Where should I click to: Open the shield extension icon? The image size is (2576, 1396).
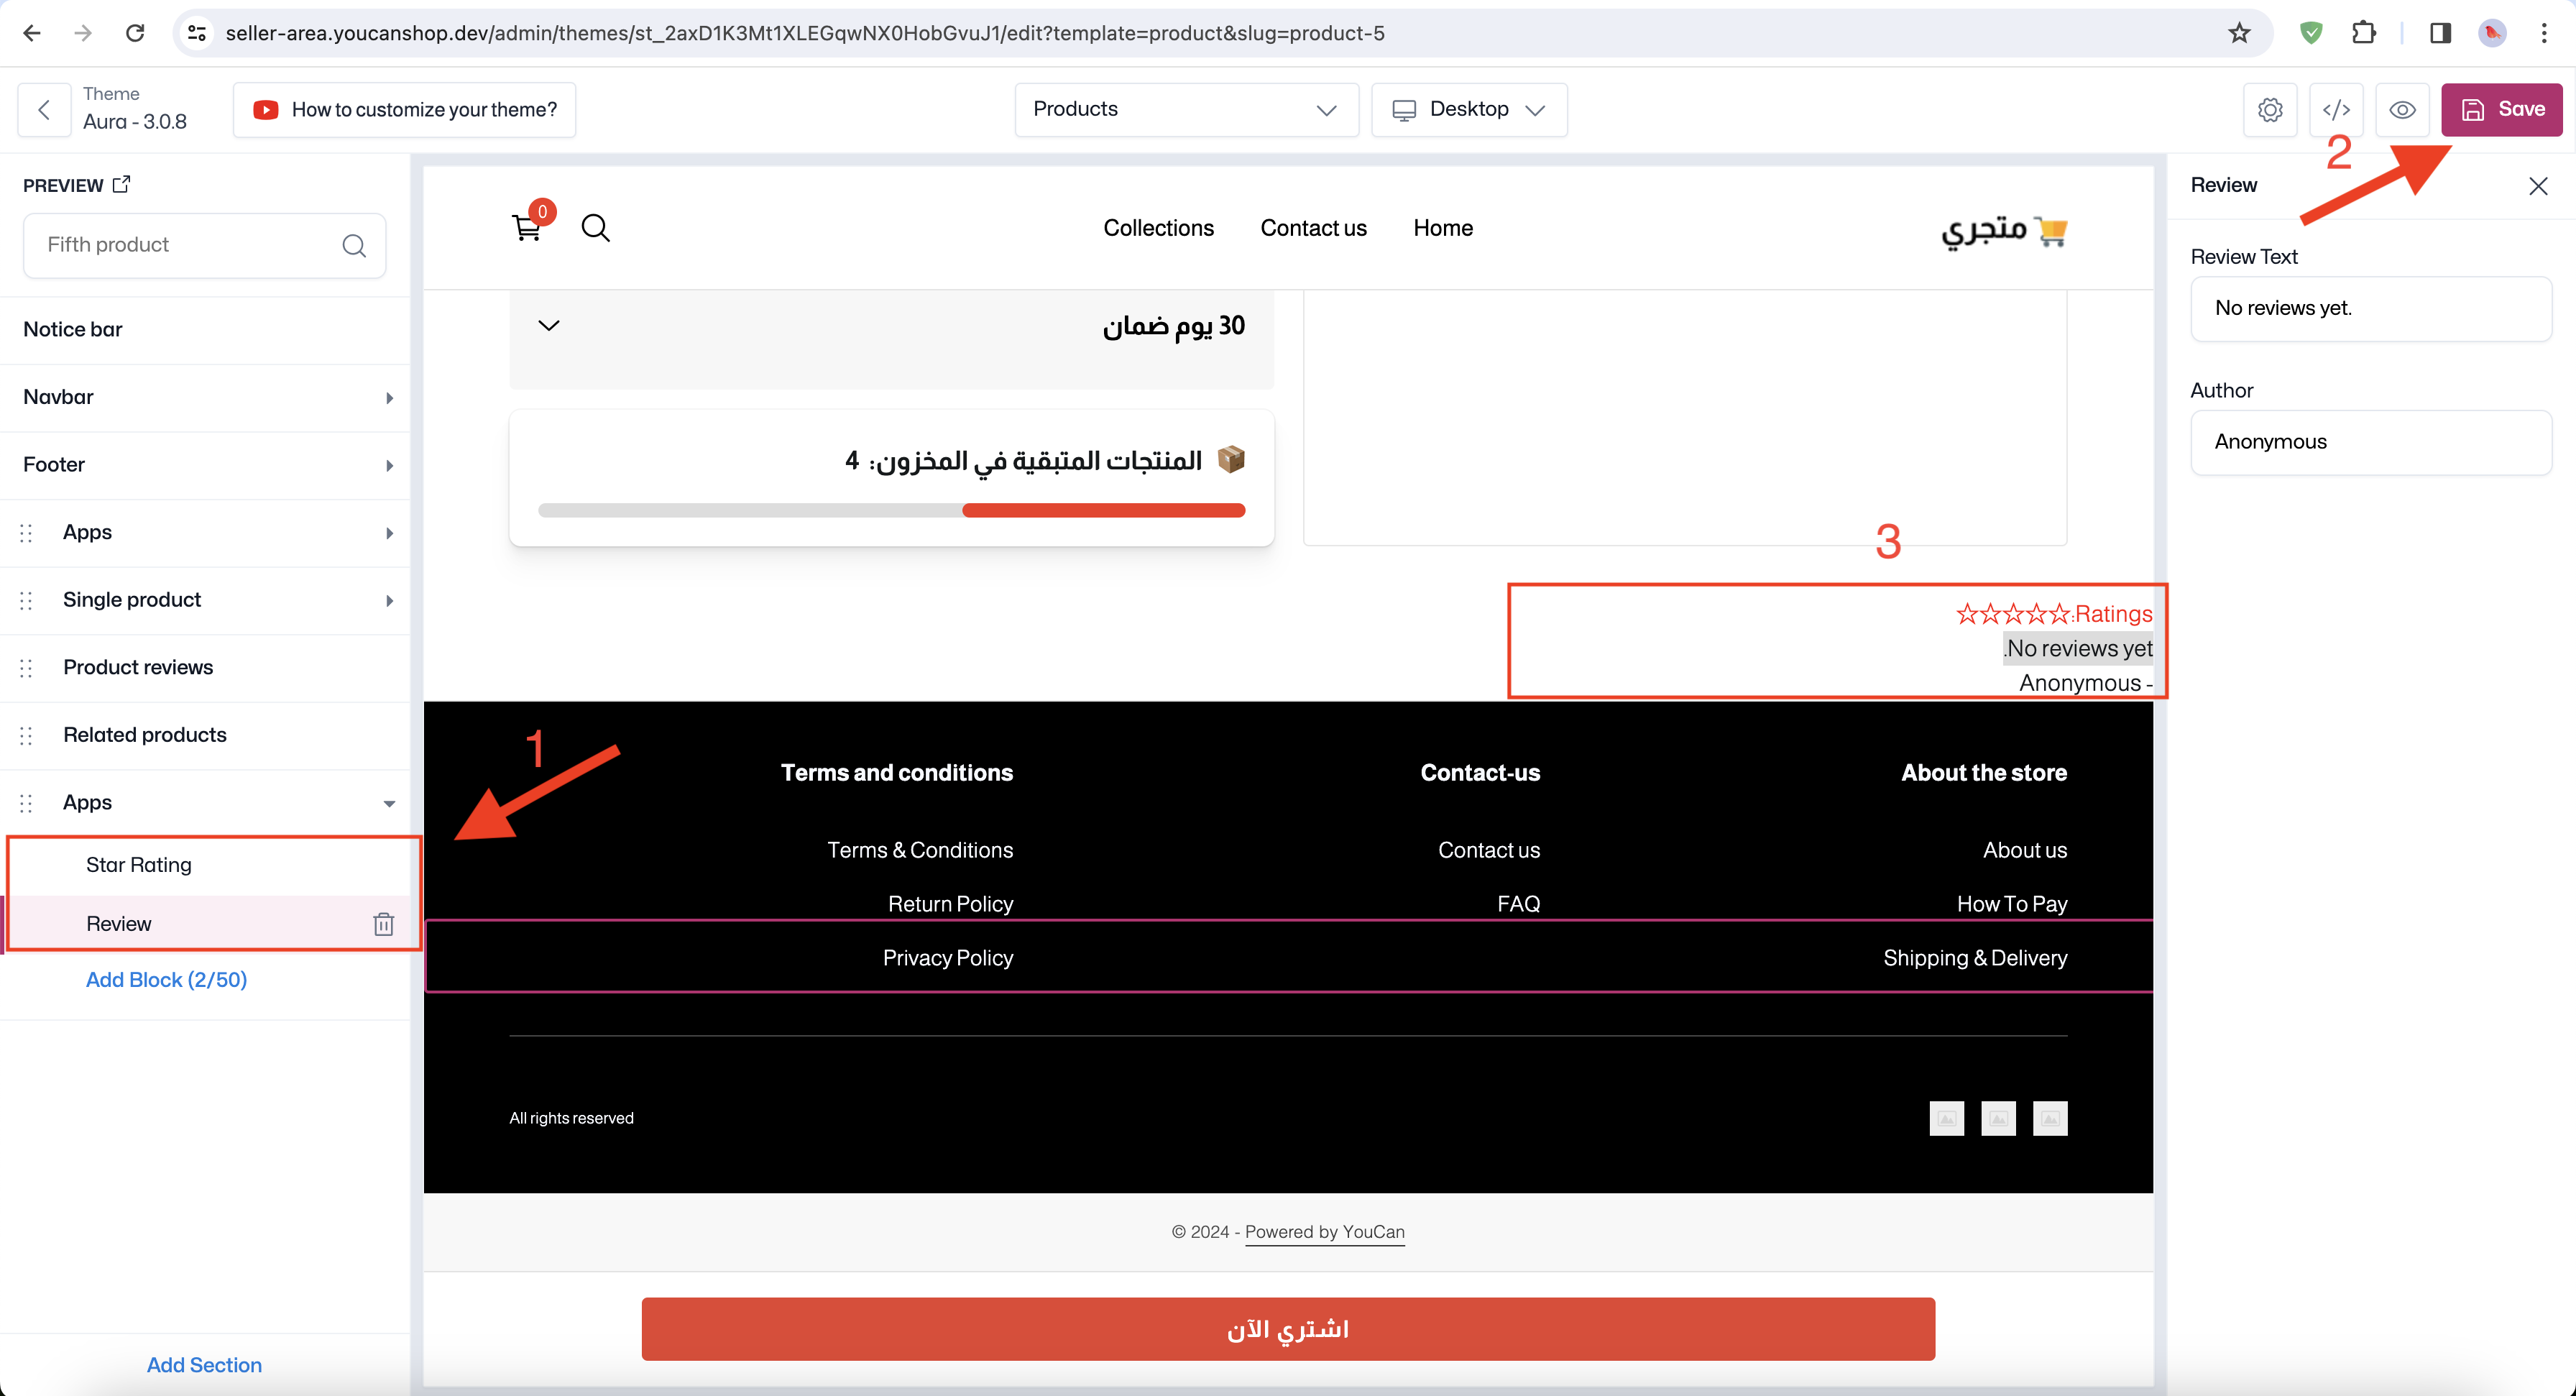(2311, 33)
